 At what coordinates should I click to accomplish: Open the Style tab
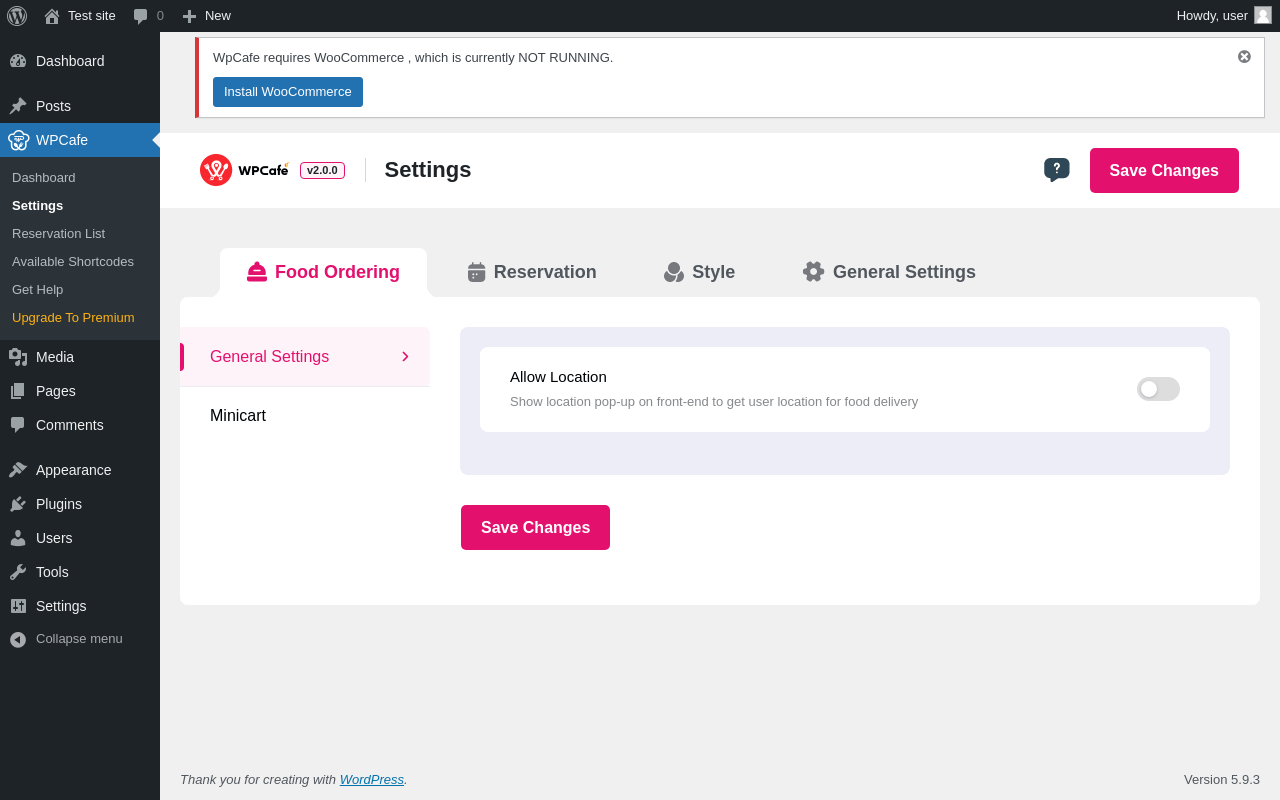point(699,272)
